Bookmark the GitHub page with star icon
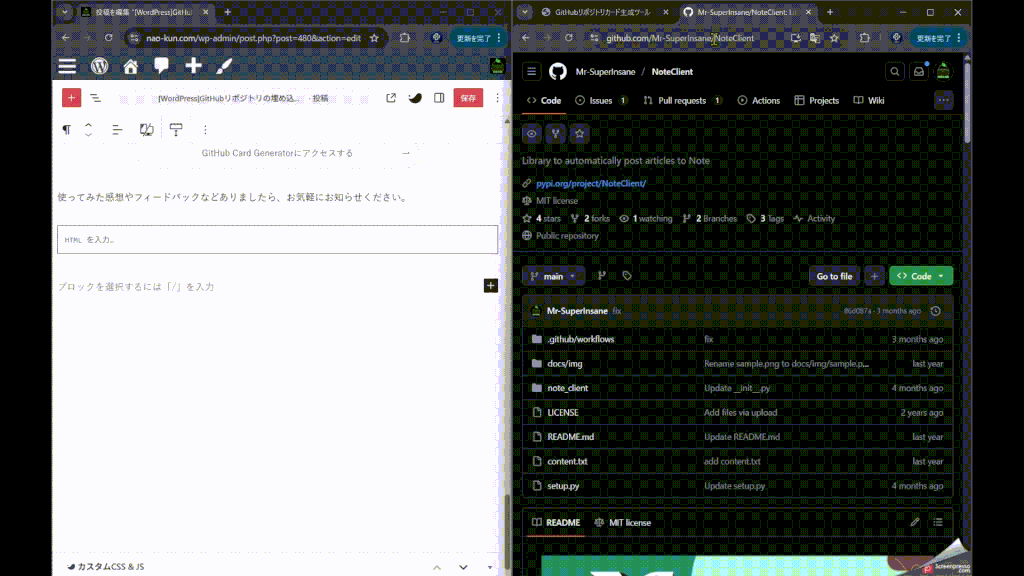Screen dimensions: 1024x576 835,39
